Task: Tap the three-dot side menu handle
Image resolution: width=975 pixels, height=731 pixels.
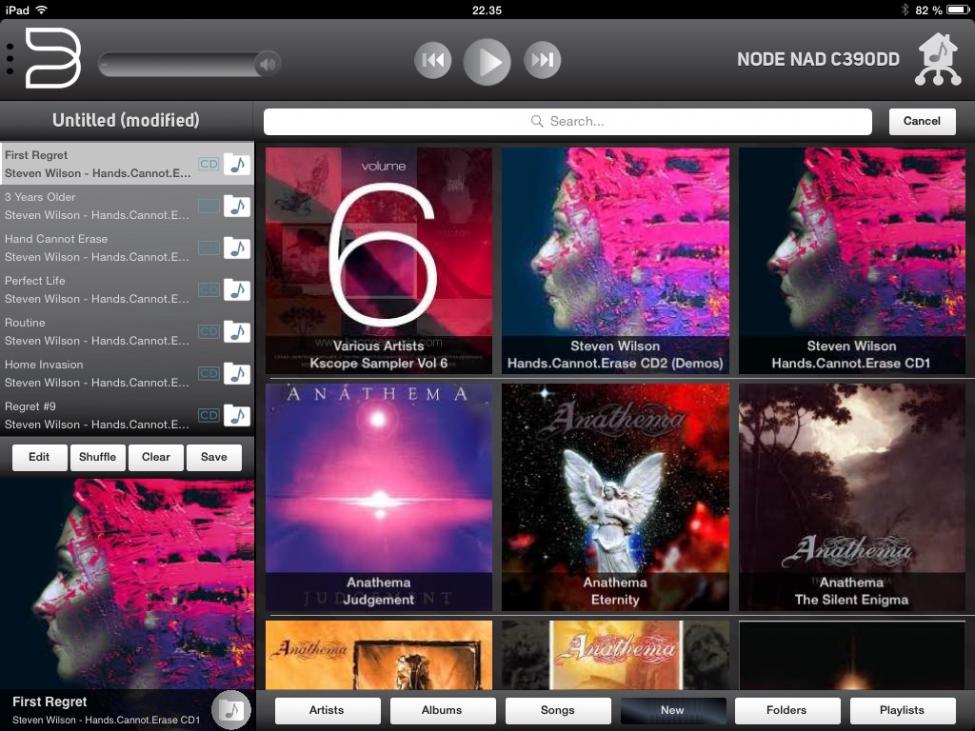Action: pos(9,59)
